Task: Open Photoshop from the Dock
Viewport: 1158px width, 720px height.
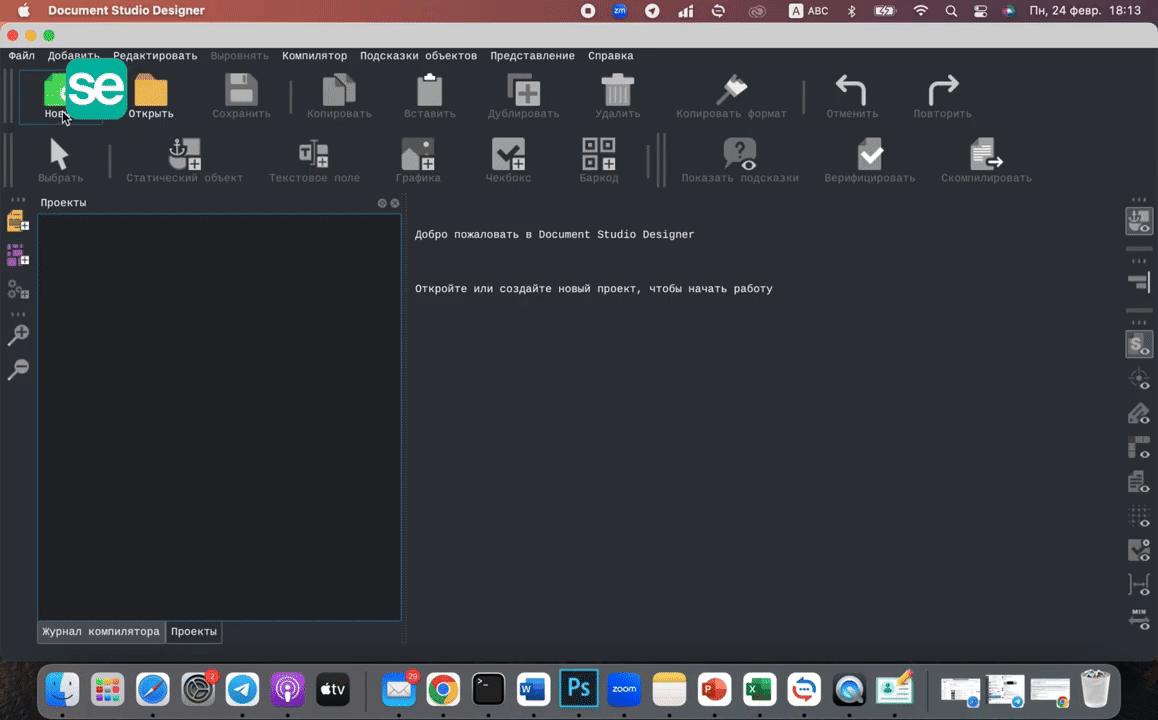Action: (578, 689)
